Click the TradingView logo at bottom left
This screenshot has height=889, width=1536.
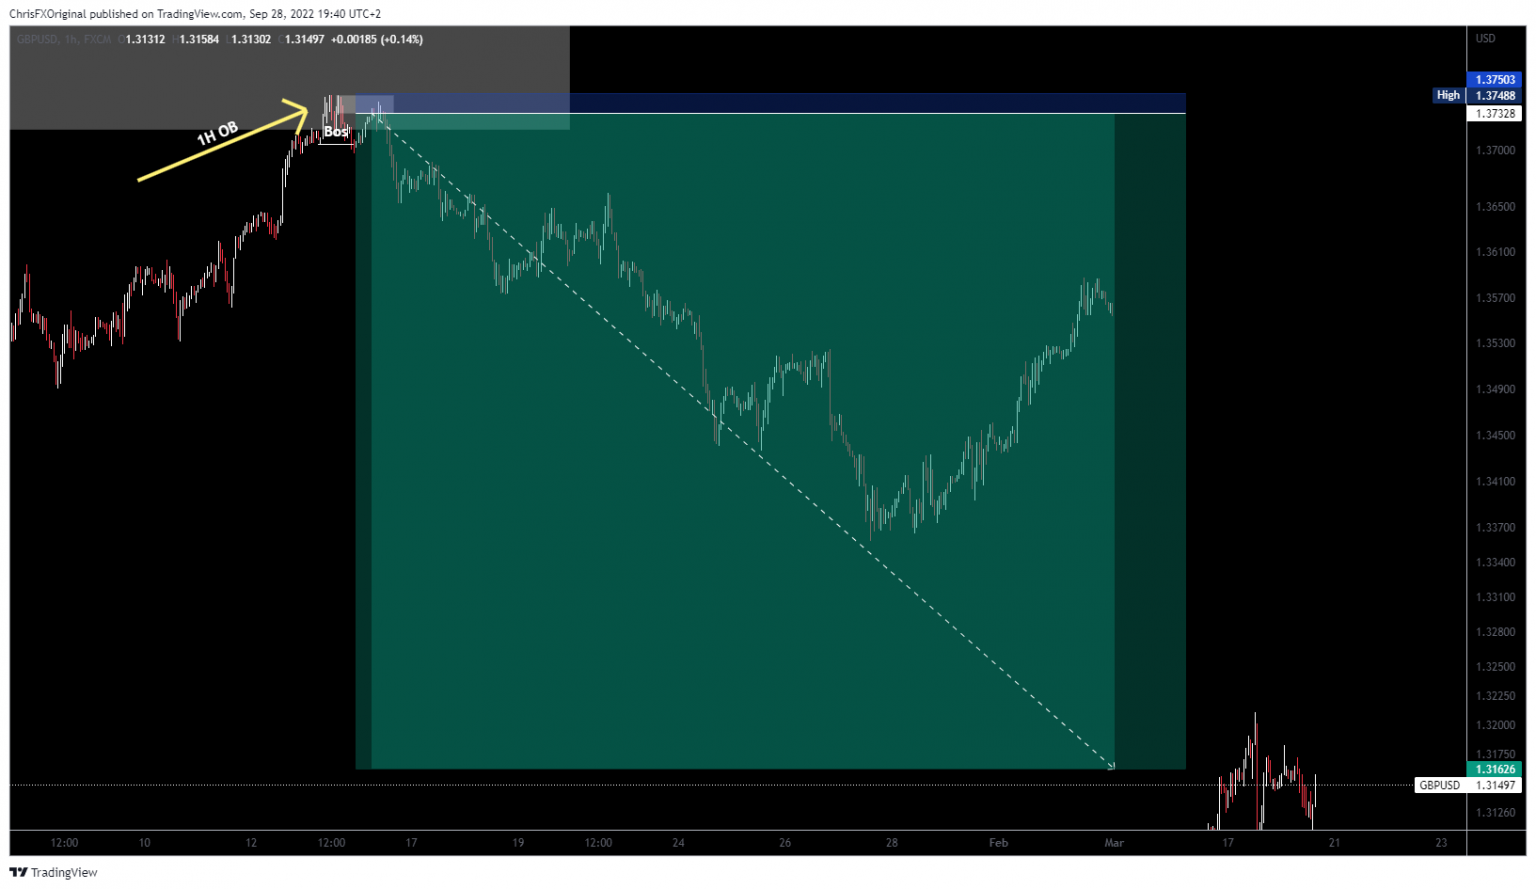coord(54,872)
